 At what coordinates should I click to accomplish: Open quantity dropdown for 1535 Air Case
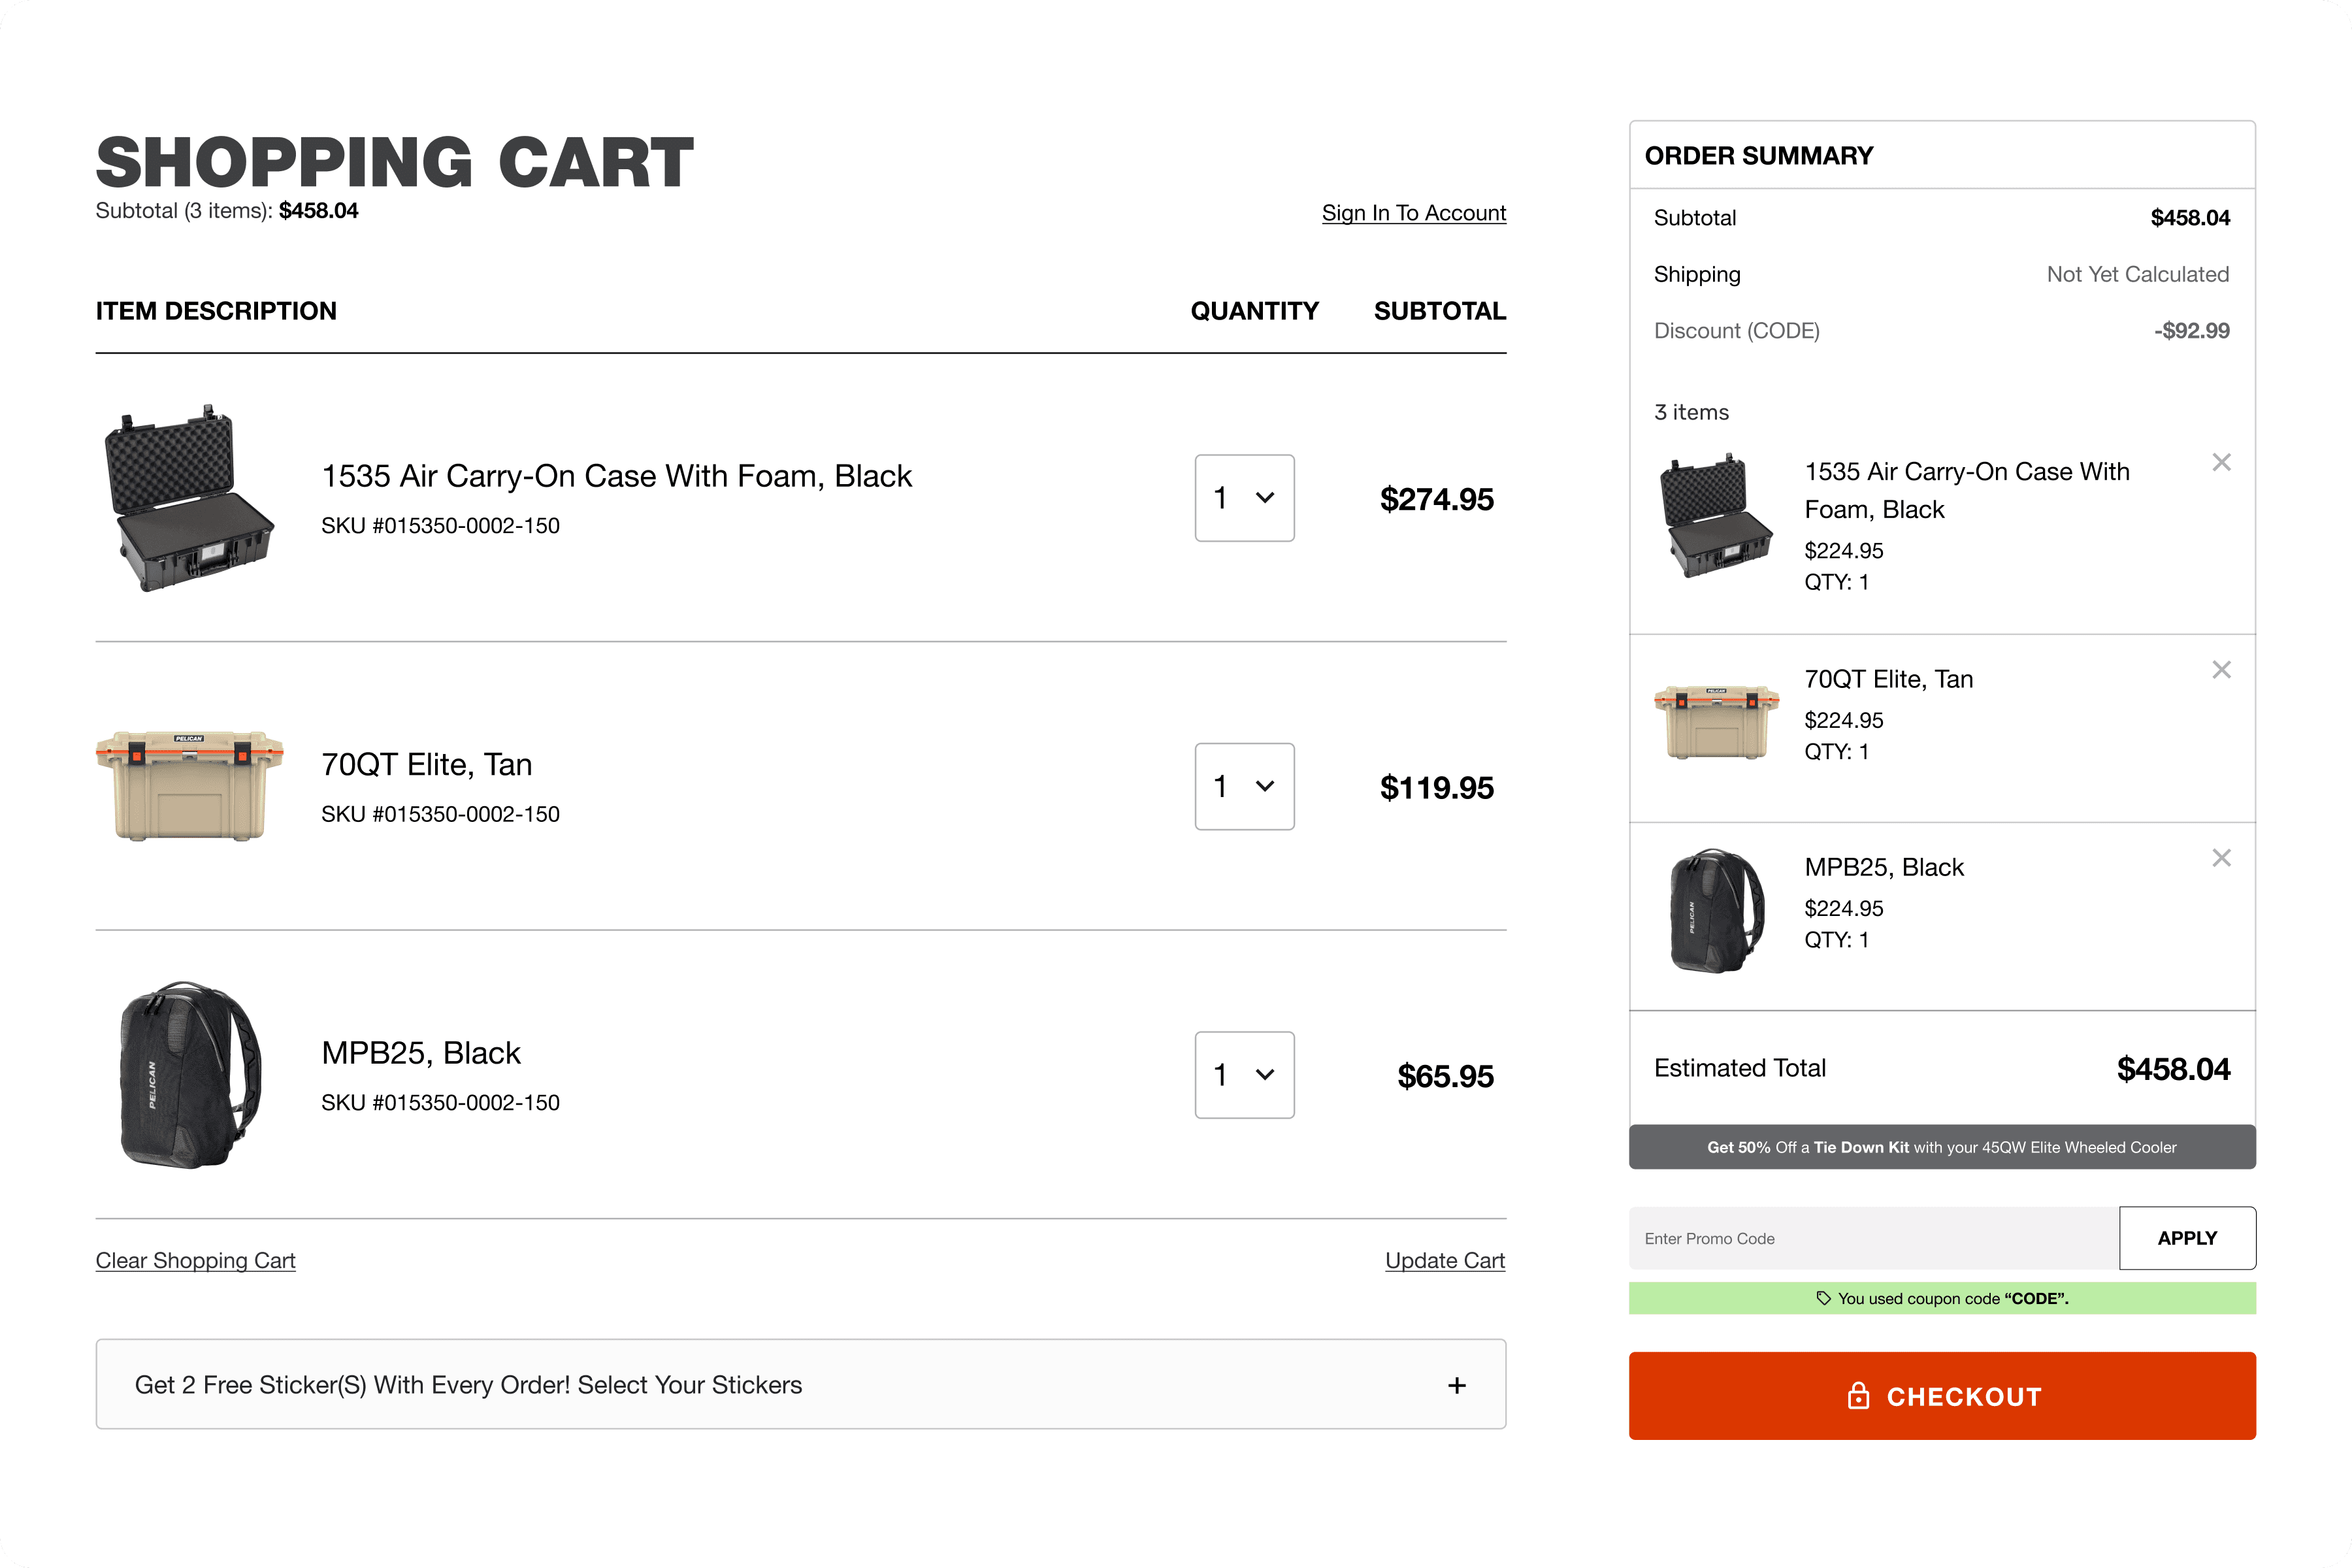click(x=1244, y=498)
